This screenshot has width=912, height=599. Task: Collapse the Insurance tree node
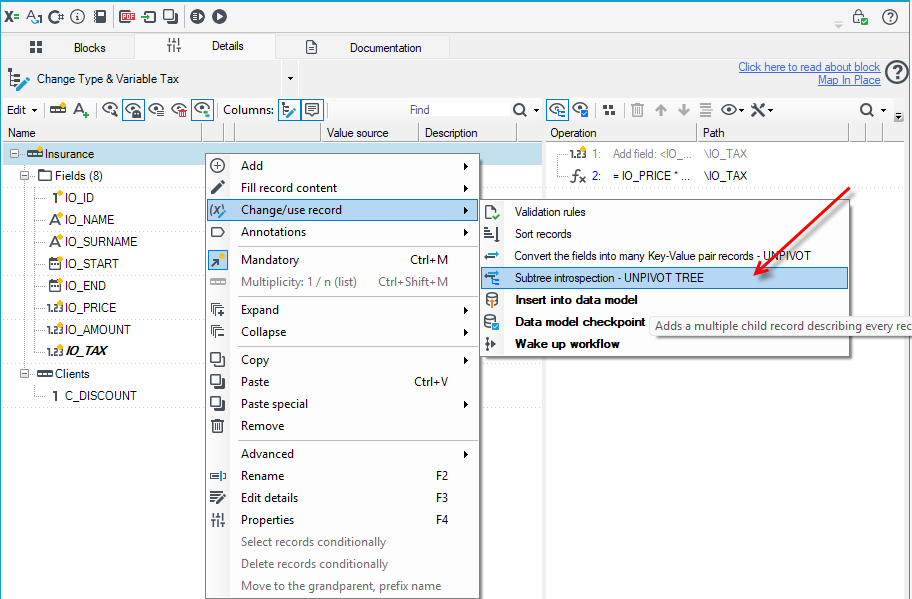(14, 154)
